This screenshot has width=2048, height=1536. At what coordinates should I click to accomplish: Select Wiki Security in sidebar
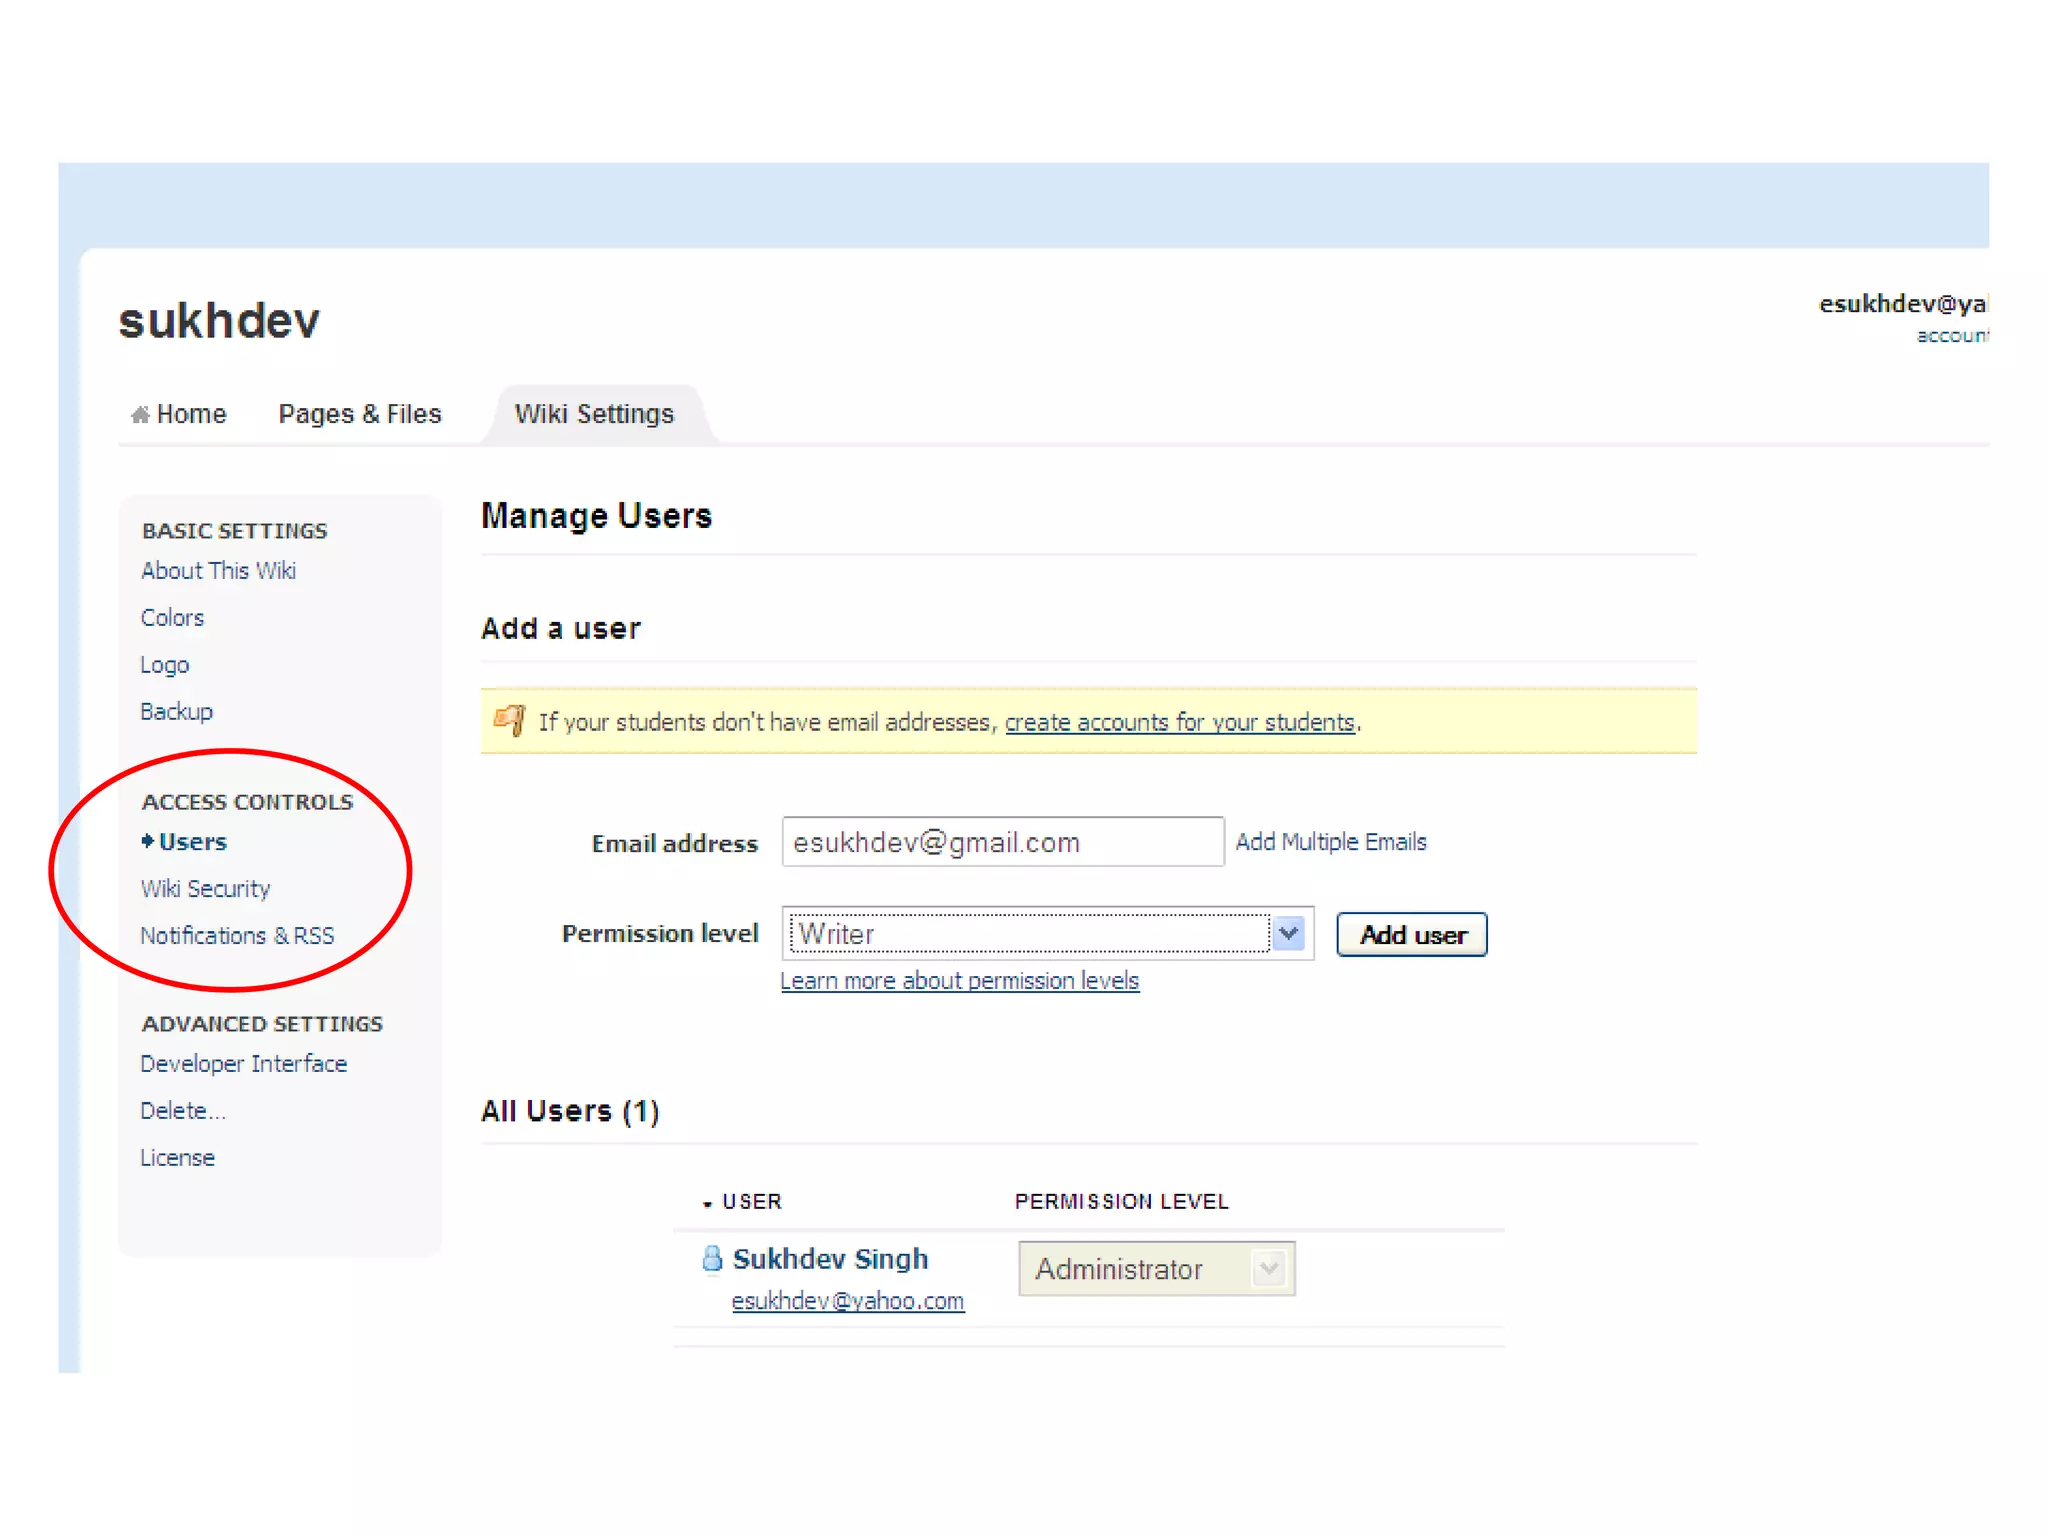tap(205, 889)
